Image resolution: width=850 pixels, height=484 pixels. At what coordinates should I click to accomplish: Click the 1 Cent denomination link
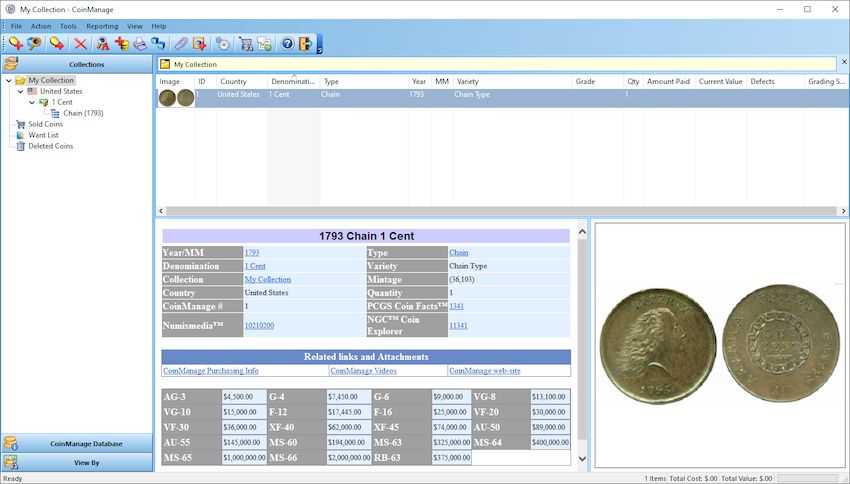pos(255,266)
